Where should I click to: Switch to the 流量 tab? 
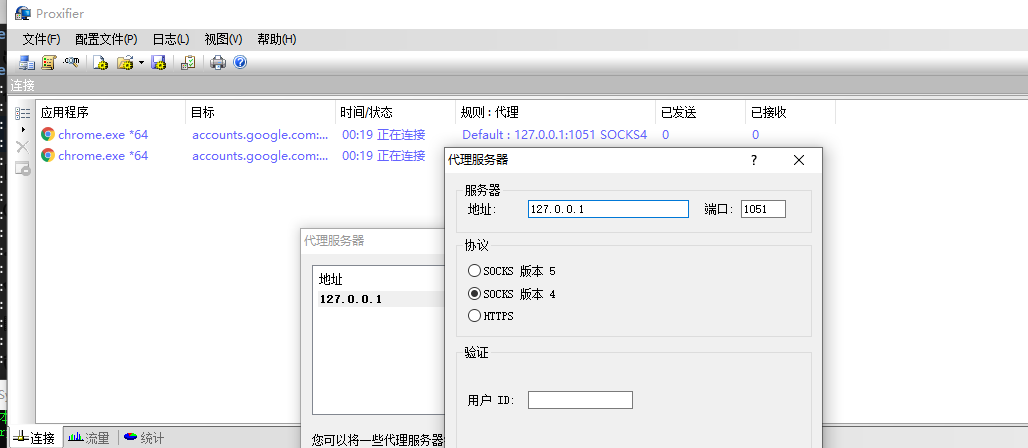89,438
